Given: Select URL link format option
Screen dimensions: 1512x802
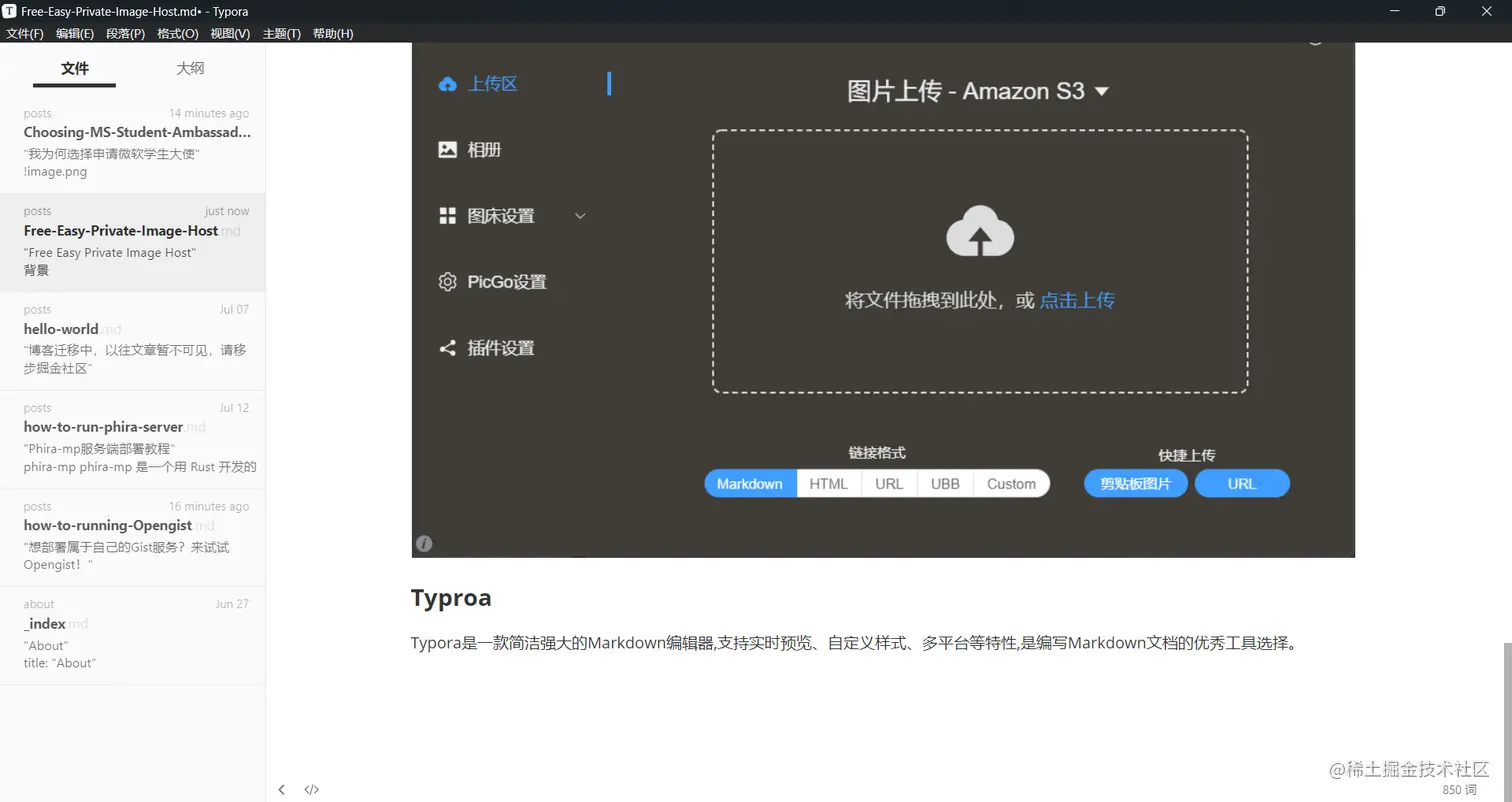Looking at the screenshot, I should [x=889, y=483].
